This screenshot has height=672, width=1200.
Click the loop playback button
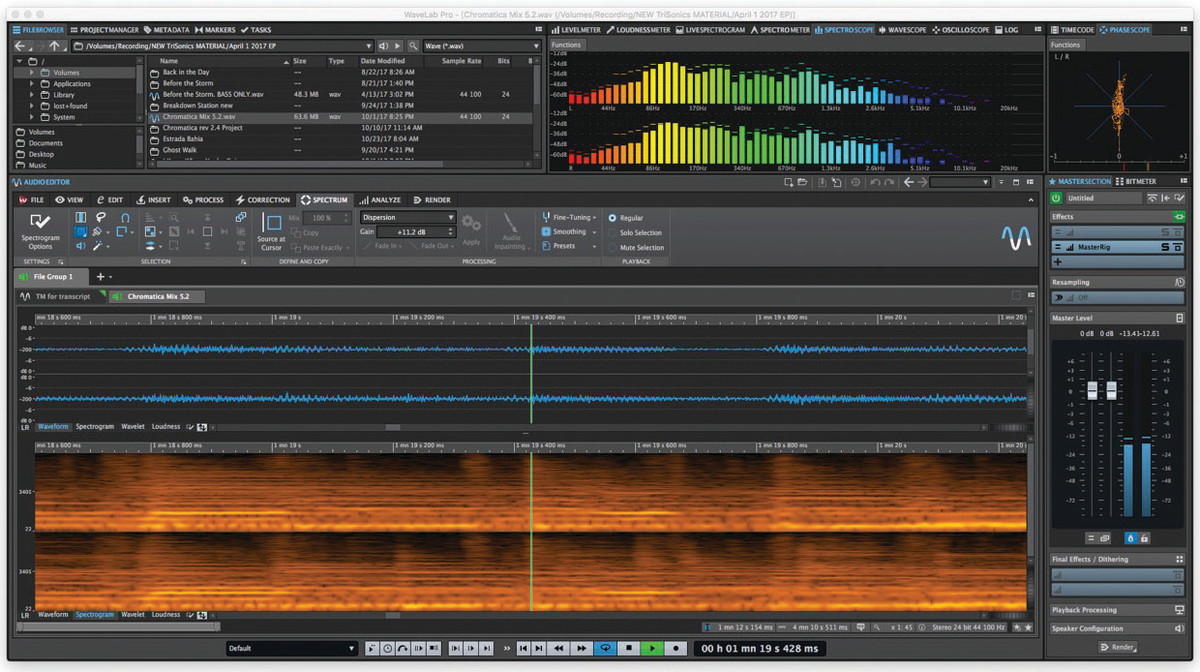605,648
